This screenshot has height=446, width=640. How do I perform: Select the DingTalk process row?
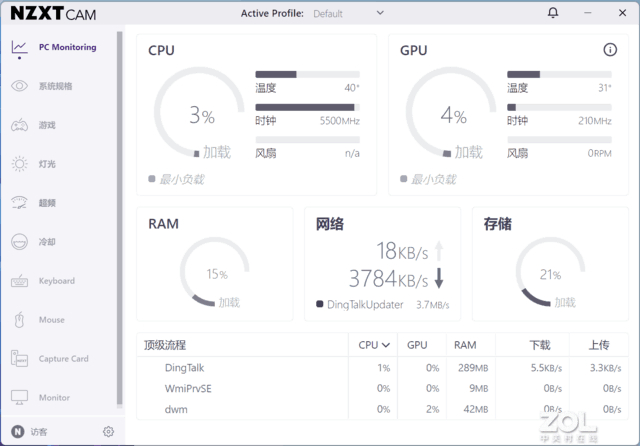pos(382,368)
